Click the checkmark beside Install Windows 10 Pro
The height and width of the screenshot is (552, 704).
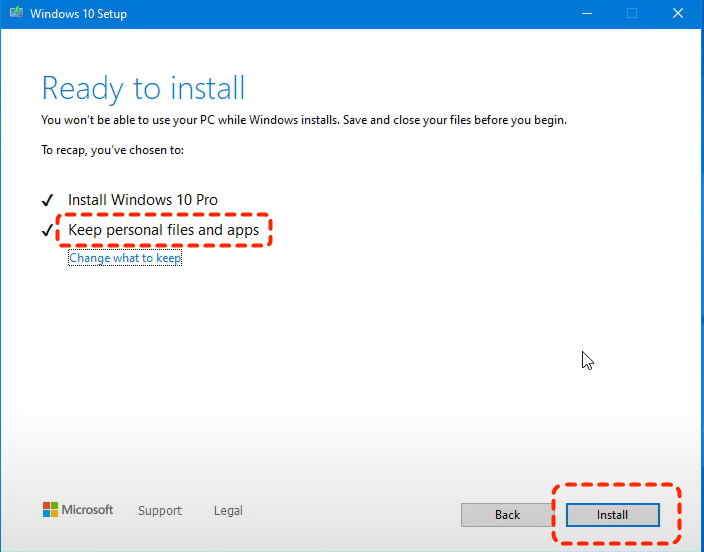(47, 200)
